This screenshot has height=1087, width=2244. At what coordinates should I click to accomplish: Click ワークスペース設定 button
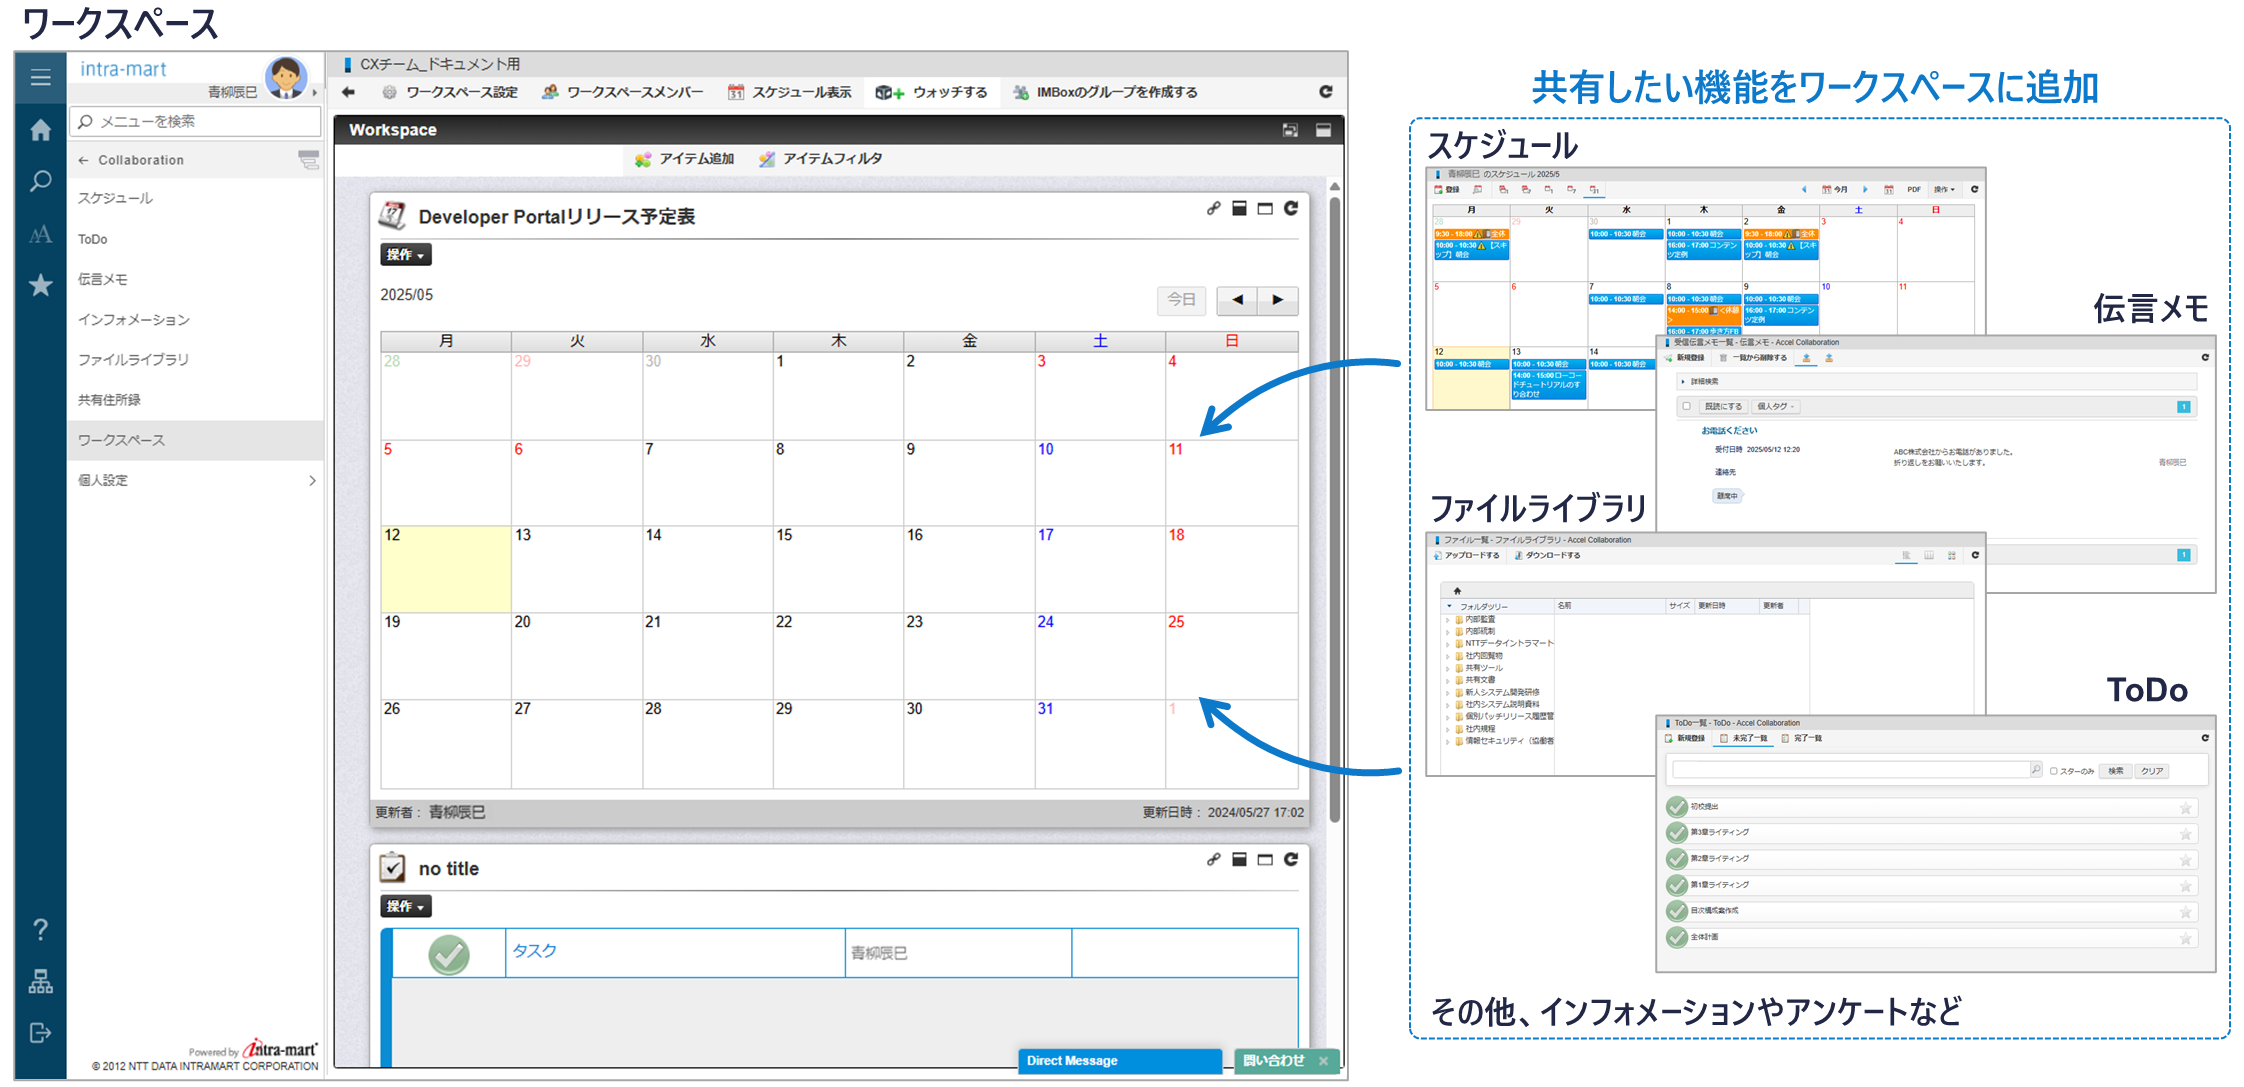click(450, 92)
